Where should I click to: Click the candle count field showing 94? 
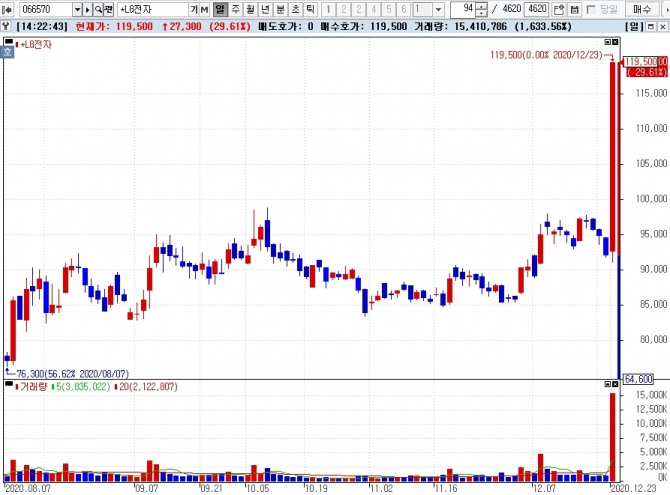click(463, 9)
